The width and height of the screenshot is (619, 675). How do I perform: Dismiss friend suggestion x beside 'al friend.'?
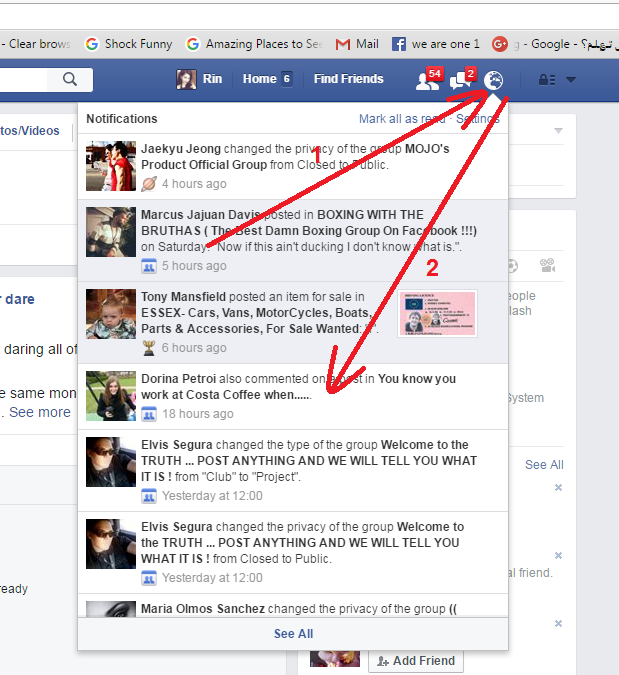(x=558, y=556)
